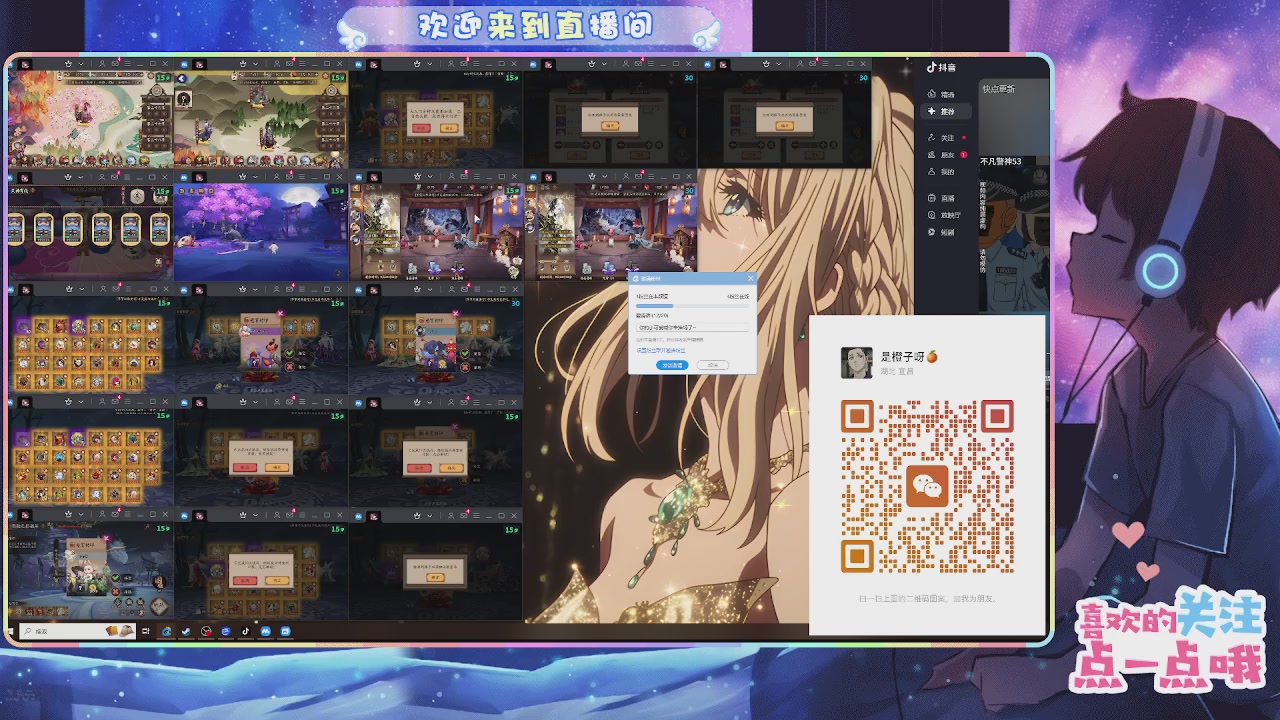Open 直播 in the Douyin sidebar
The width and height of the screenshot is (1280, 720).
[941, 198]
